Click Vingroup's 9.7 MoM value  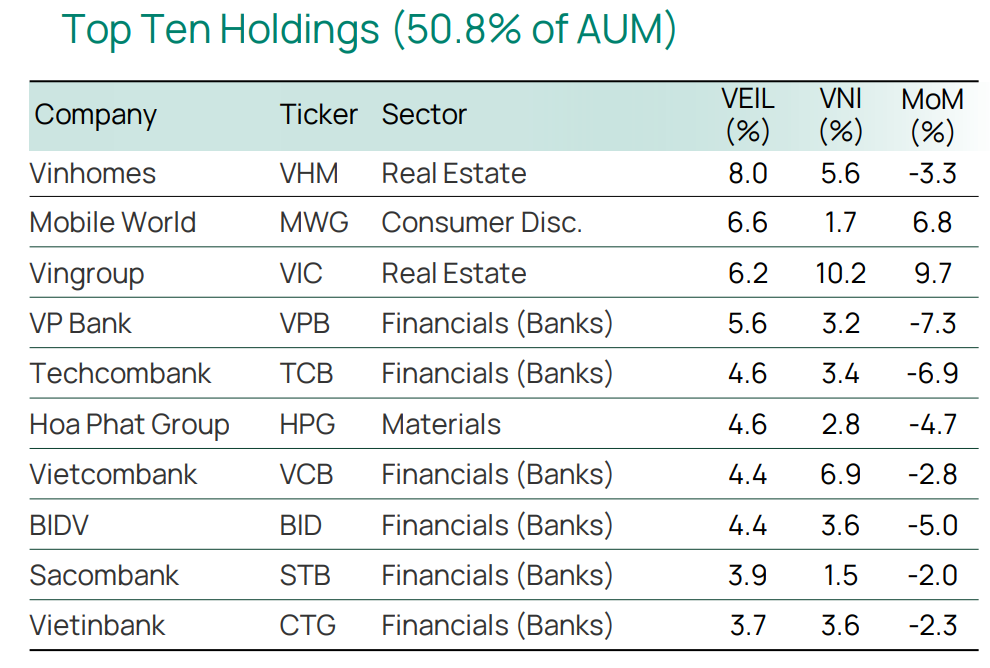pos(932,274)
